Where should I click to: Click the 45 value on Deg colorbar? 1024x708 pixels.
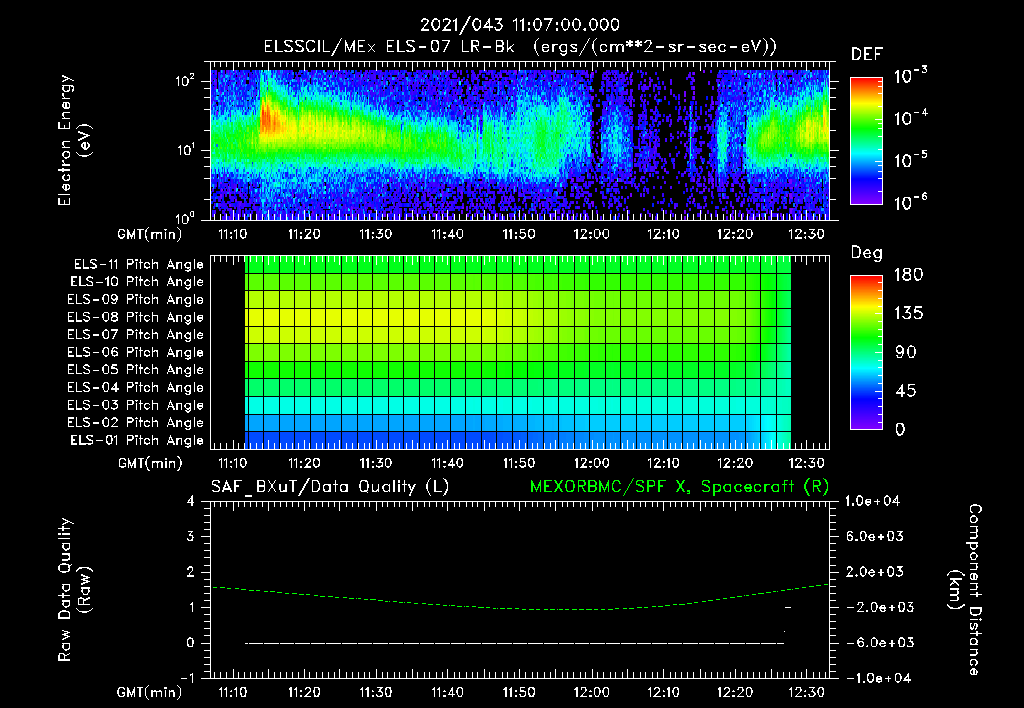tap(905, 391)
